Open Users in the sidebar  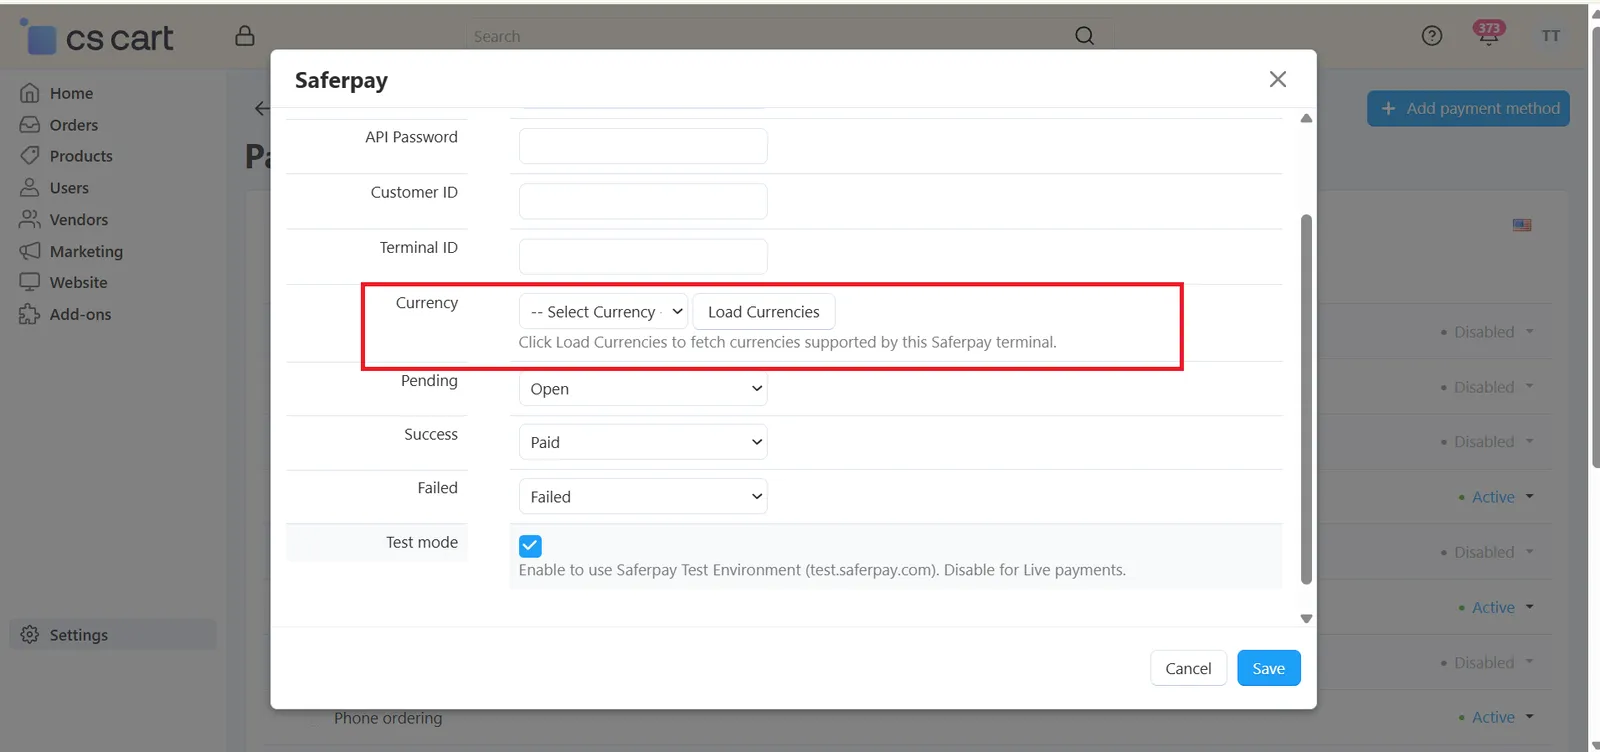click(69, 188)
